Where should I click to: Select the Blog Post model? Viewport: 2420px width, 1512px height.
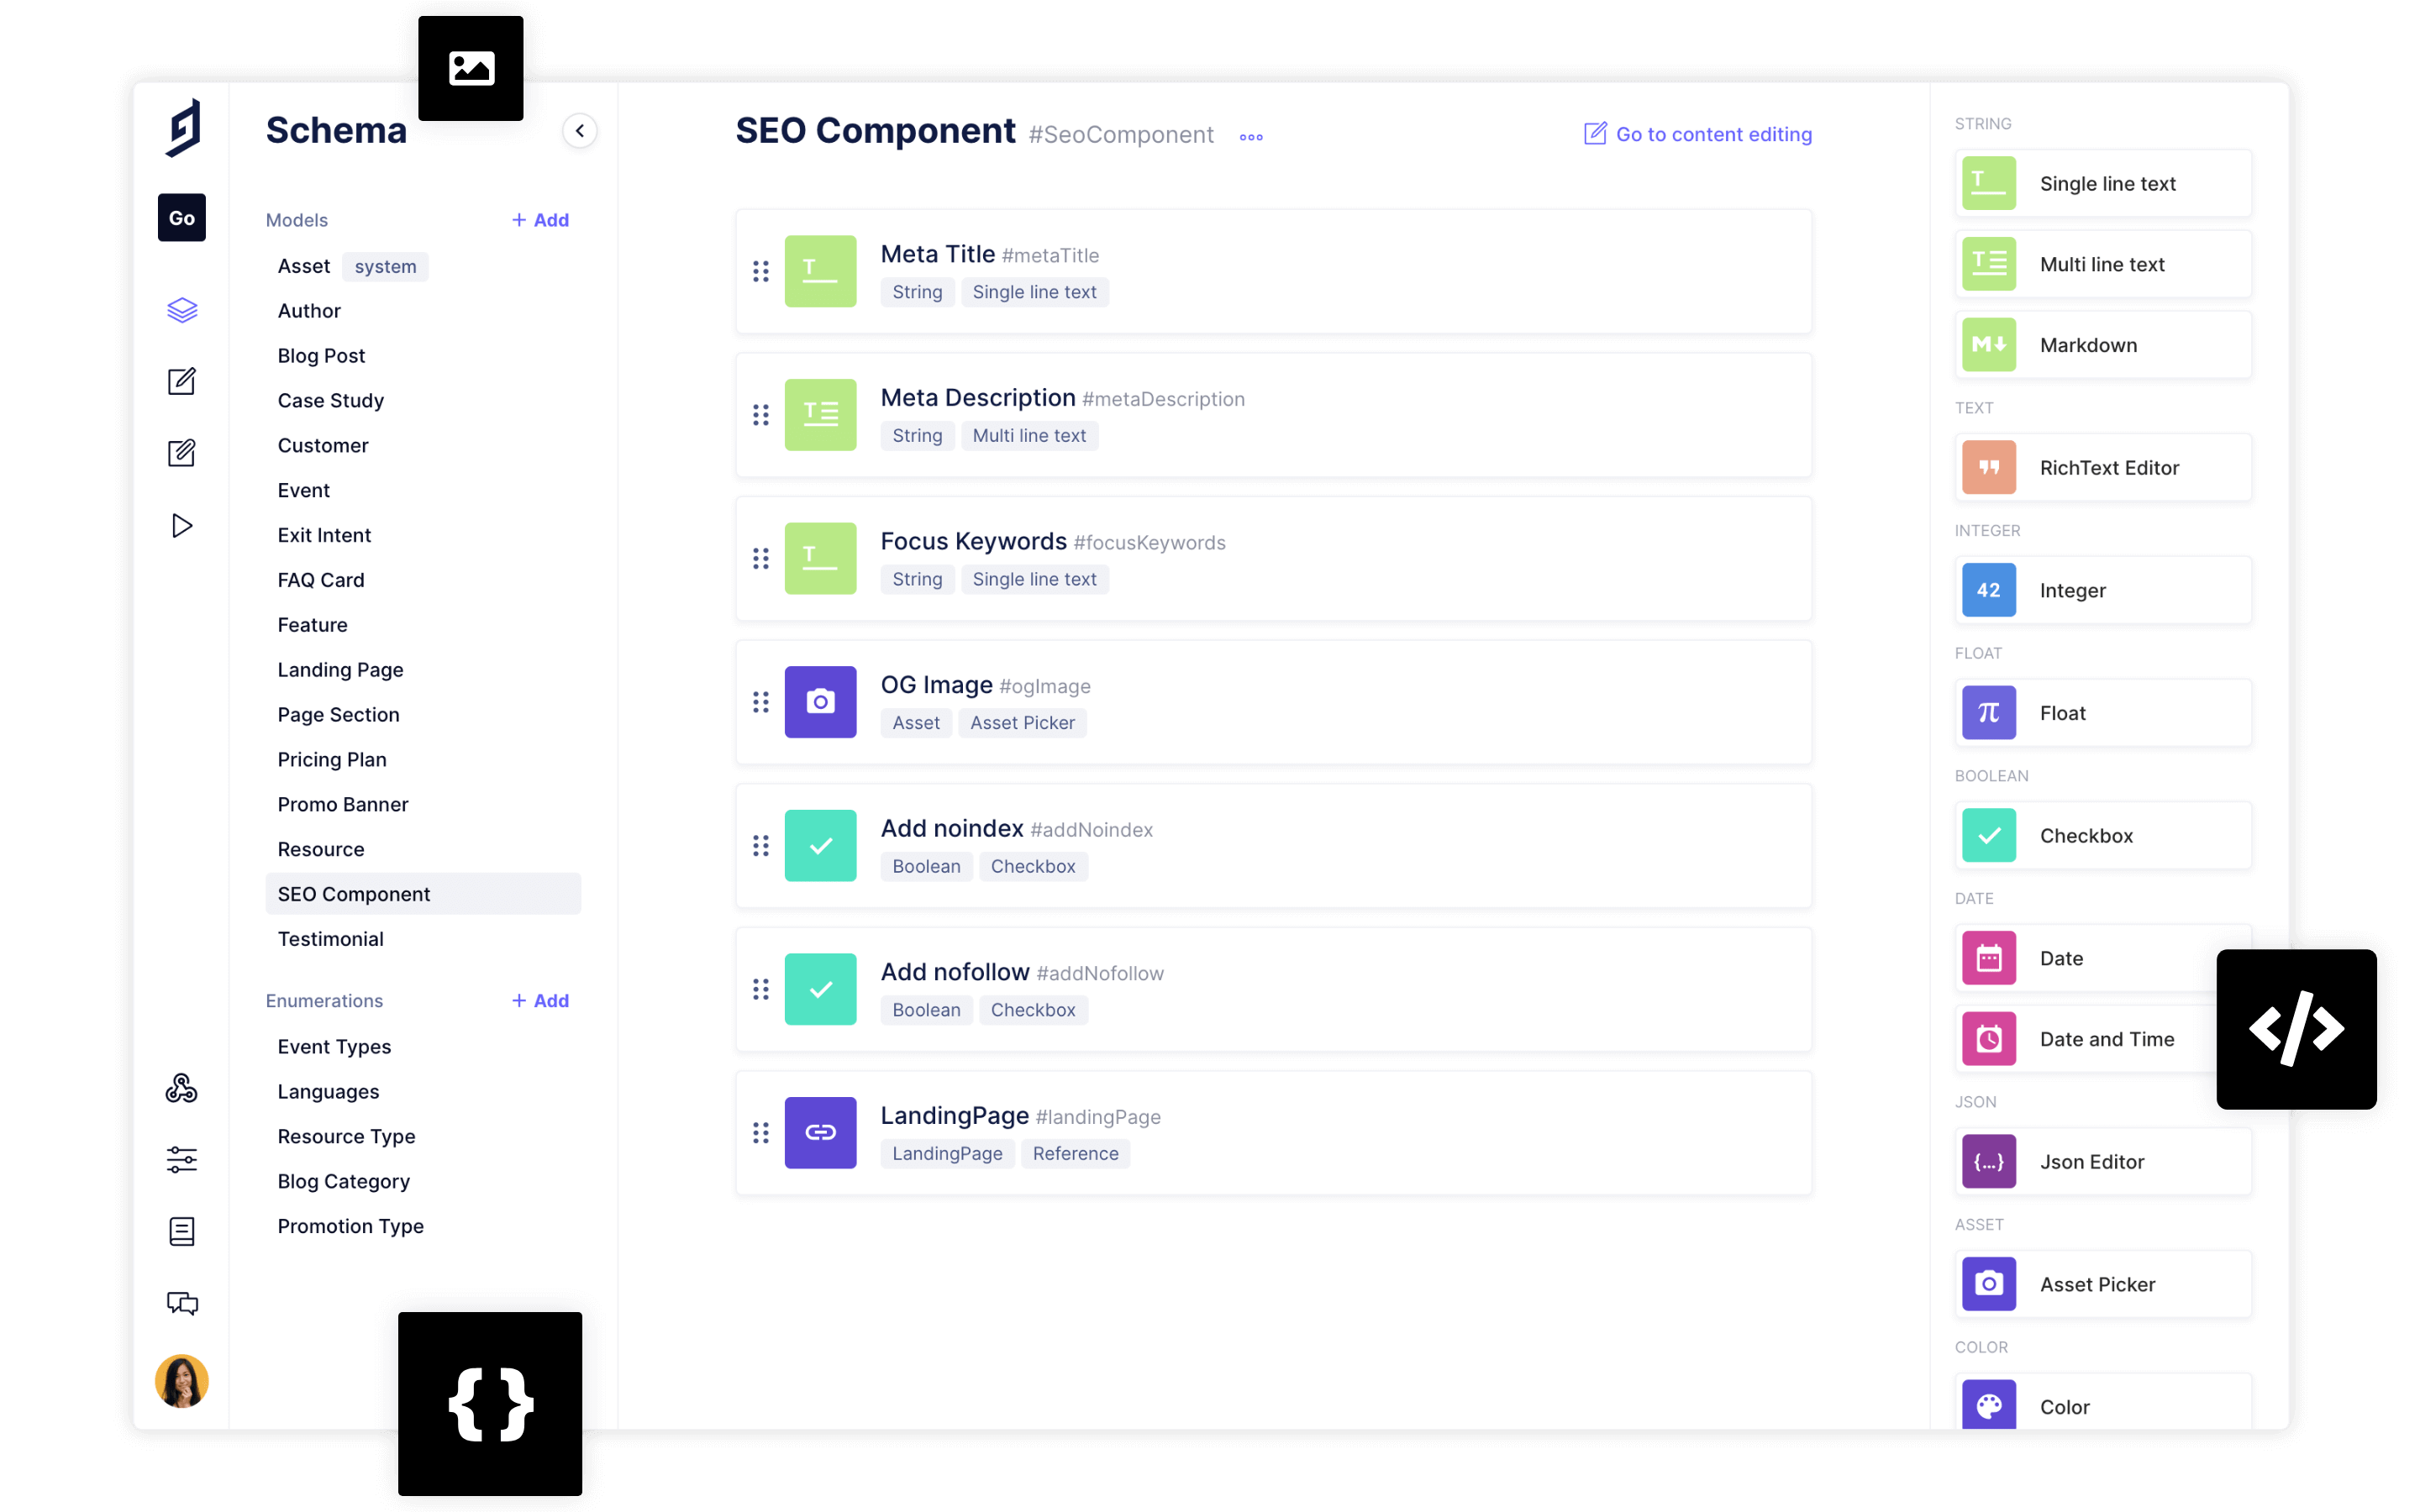pos(321,356)
